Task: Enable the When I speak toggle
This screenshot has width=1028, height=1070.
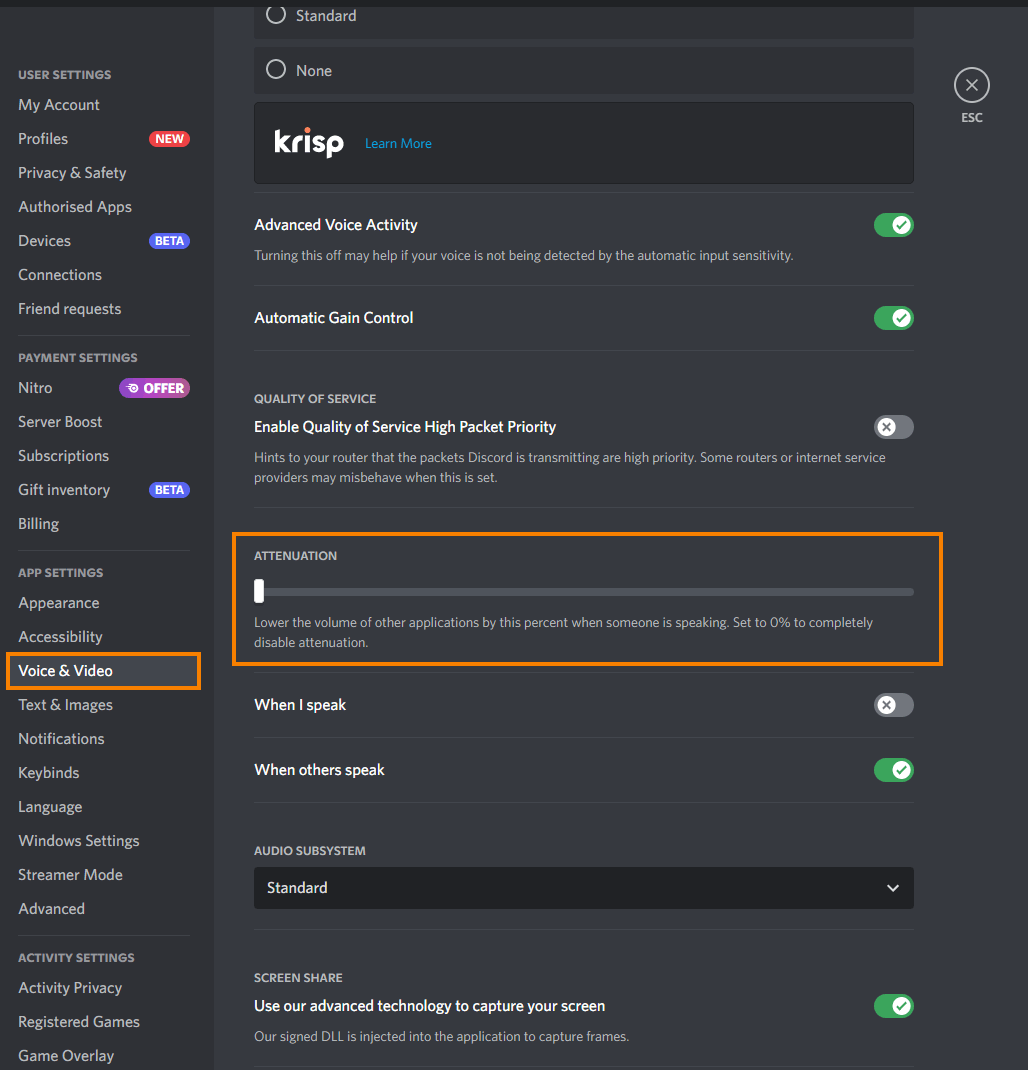Action: (x=894, y=704)
